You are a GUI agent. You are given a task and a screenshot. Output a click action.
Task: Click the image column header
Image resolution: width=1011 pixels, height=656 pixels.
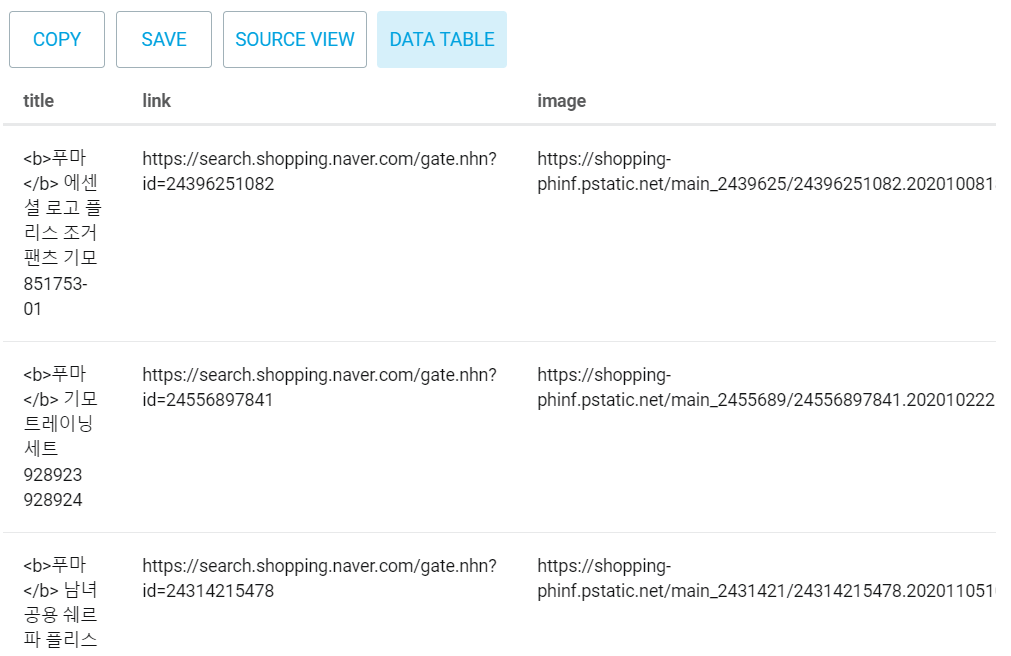562,101
